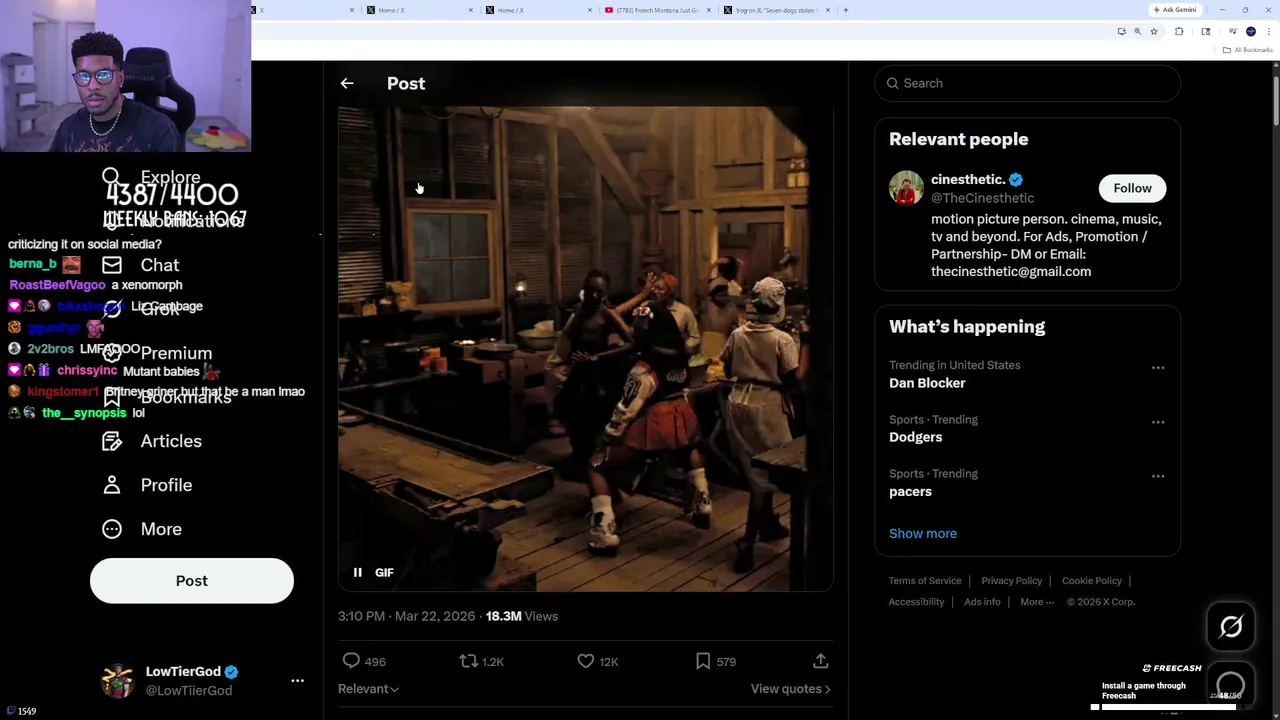Open the Dan Blocker trending topic
This screenshot has width=1280, height=720.
(x=927, y=383)
